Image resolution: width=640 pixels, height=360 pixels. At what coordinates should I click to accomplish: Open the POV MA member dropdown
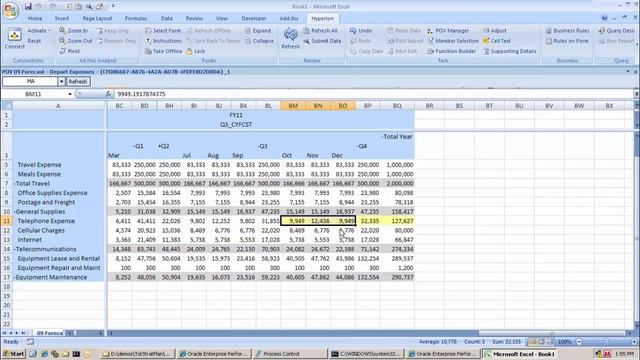point(61,82)
